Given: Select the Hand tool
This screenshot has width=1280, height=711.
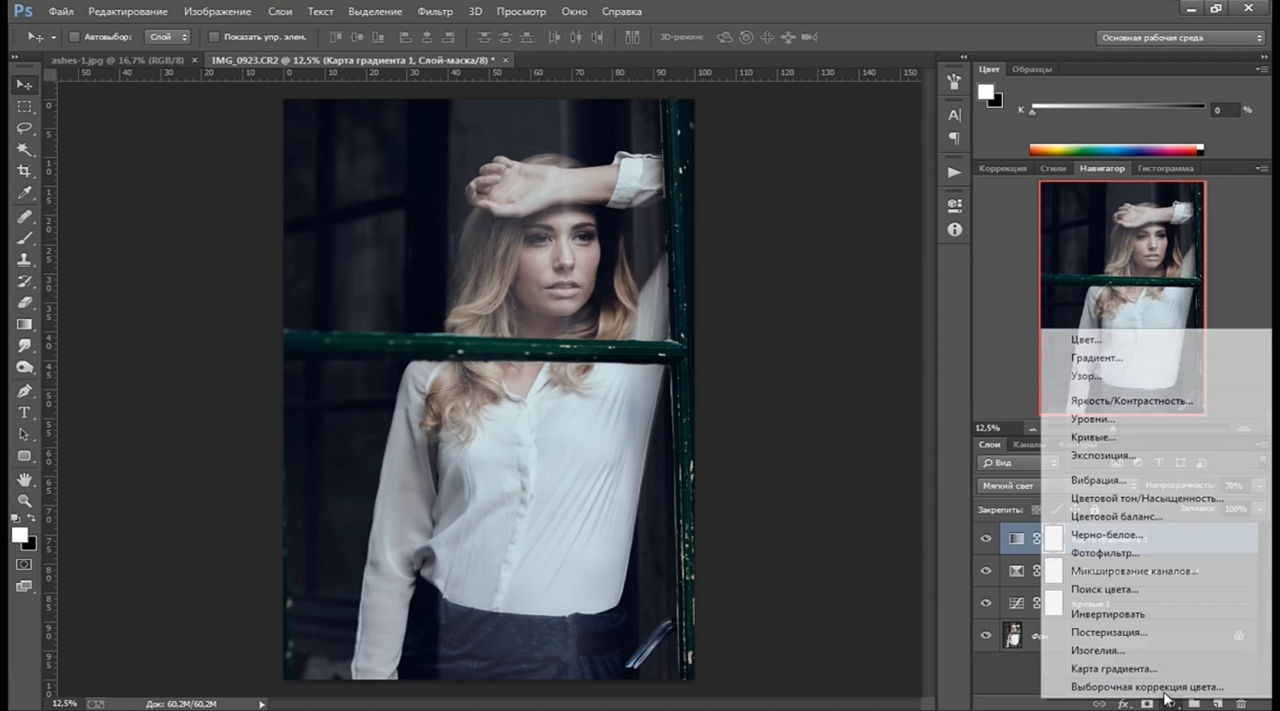Looking at the screenshot, I should [x=25, y=480].
